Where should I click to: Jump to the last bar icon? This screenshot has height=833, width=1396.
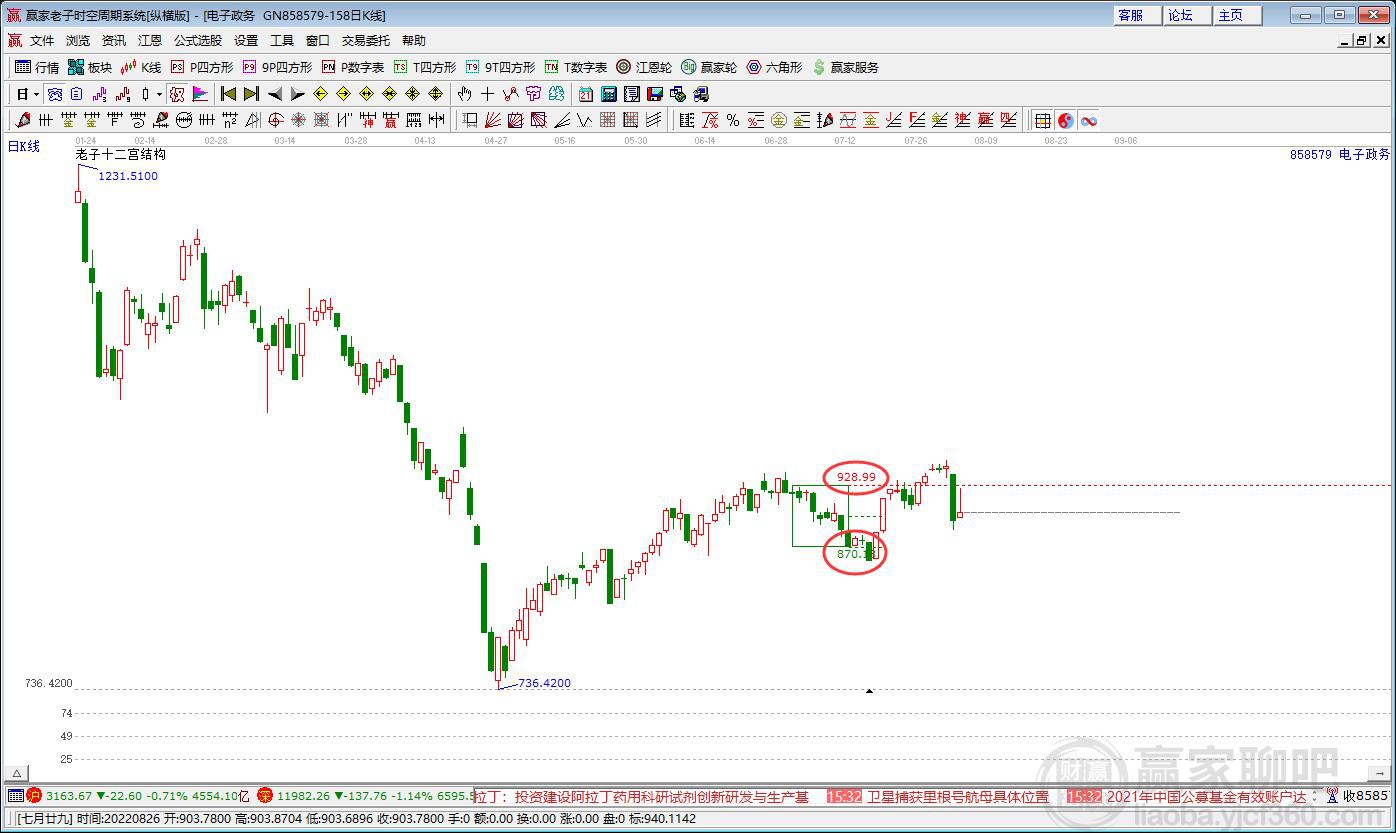pyautogui.click(x=251, y=94)
